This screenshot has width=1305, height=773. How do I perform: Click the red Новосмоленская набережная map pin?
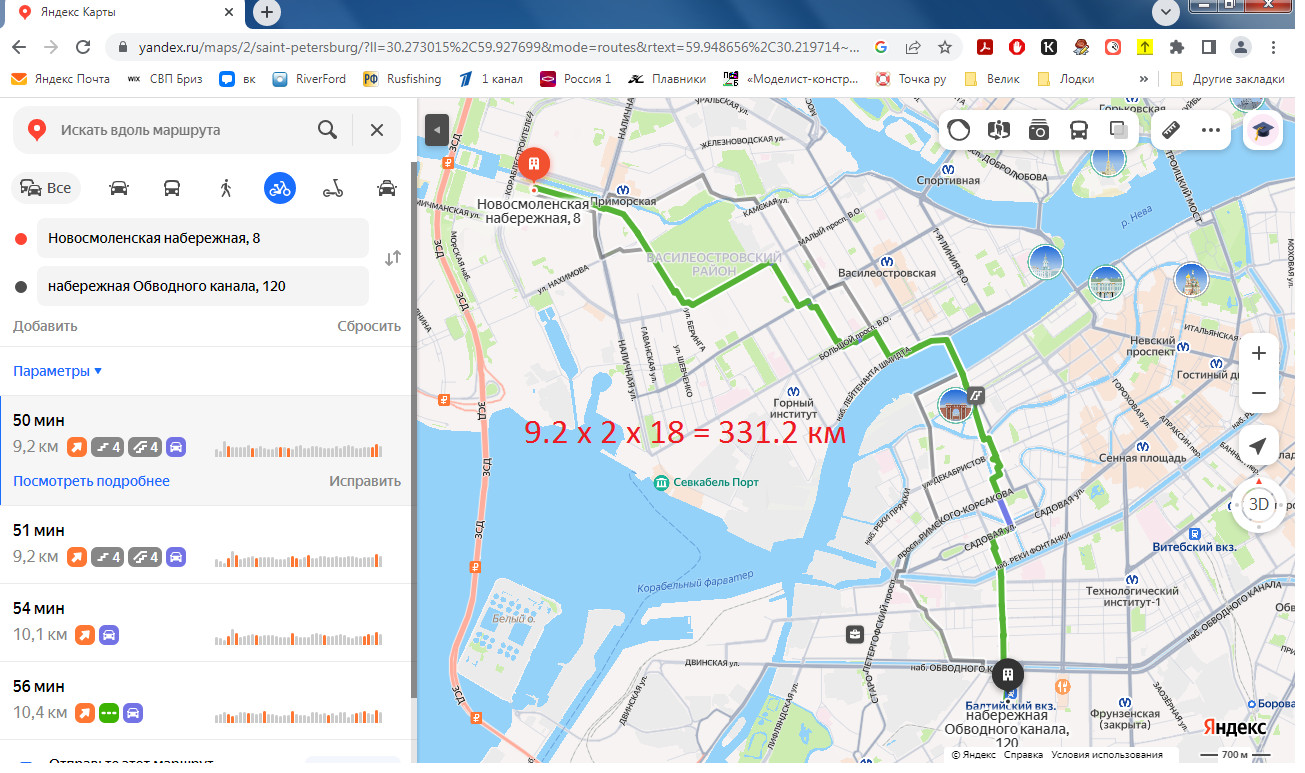pos(534,165)
